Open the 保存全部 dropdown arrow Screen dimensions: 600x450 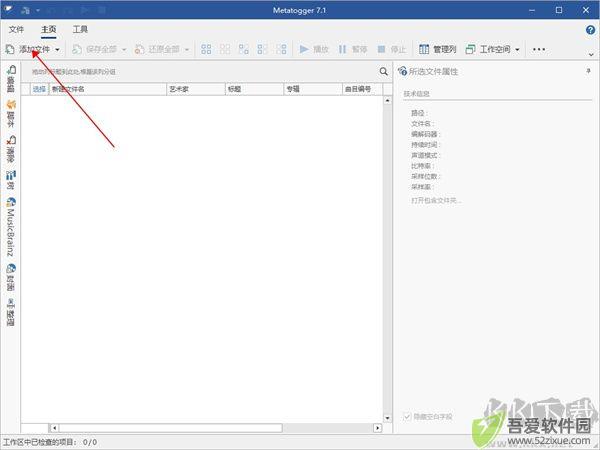coord(124,49)
